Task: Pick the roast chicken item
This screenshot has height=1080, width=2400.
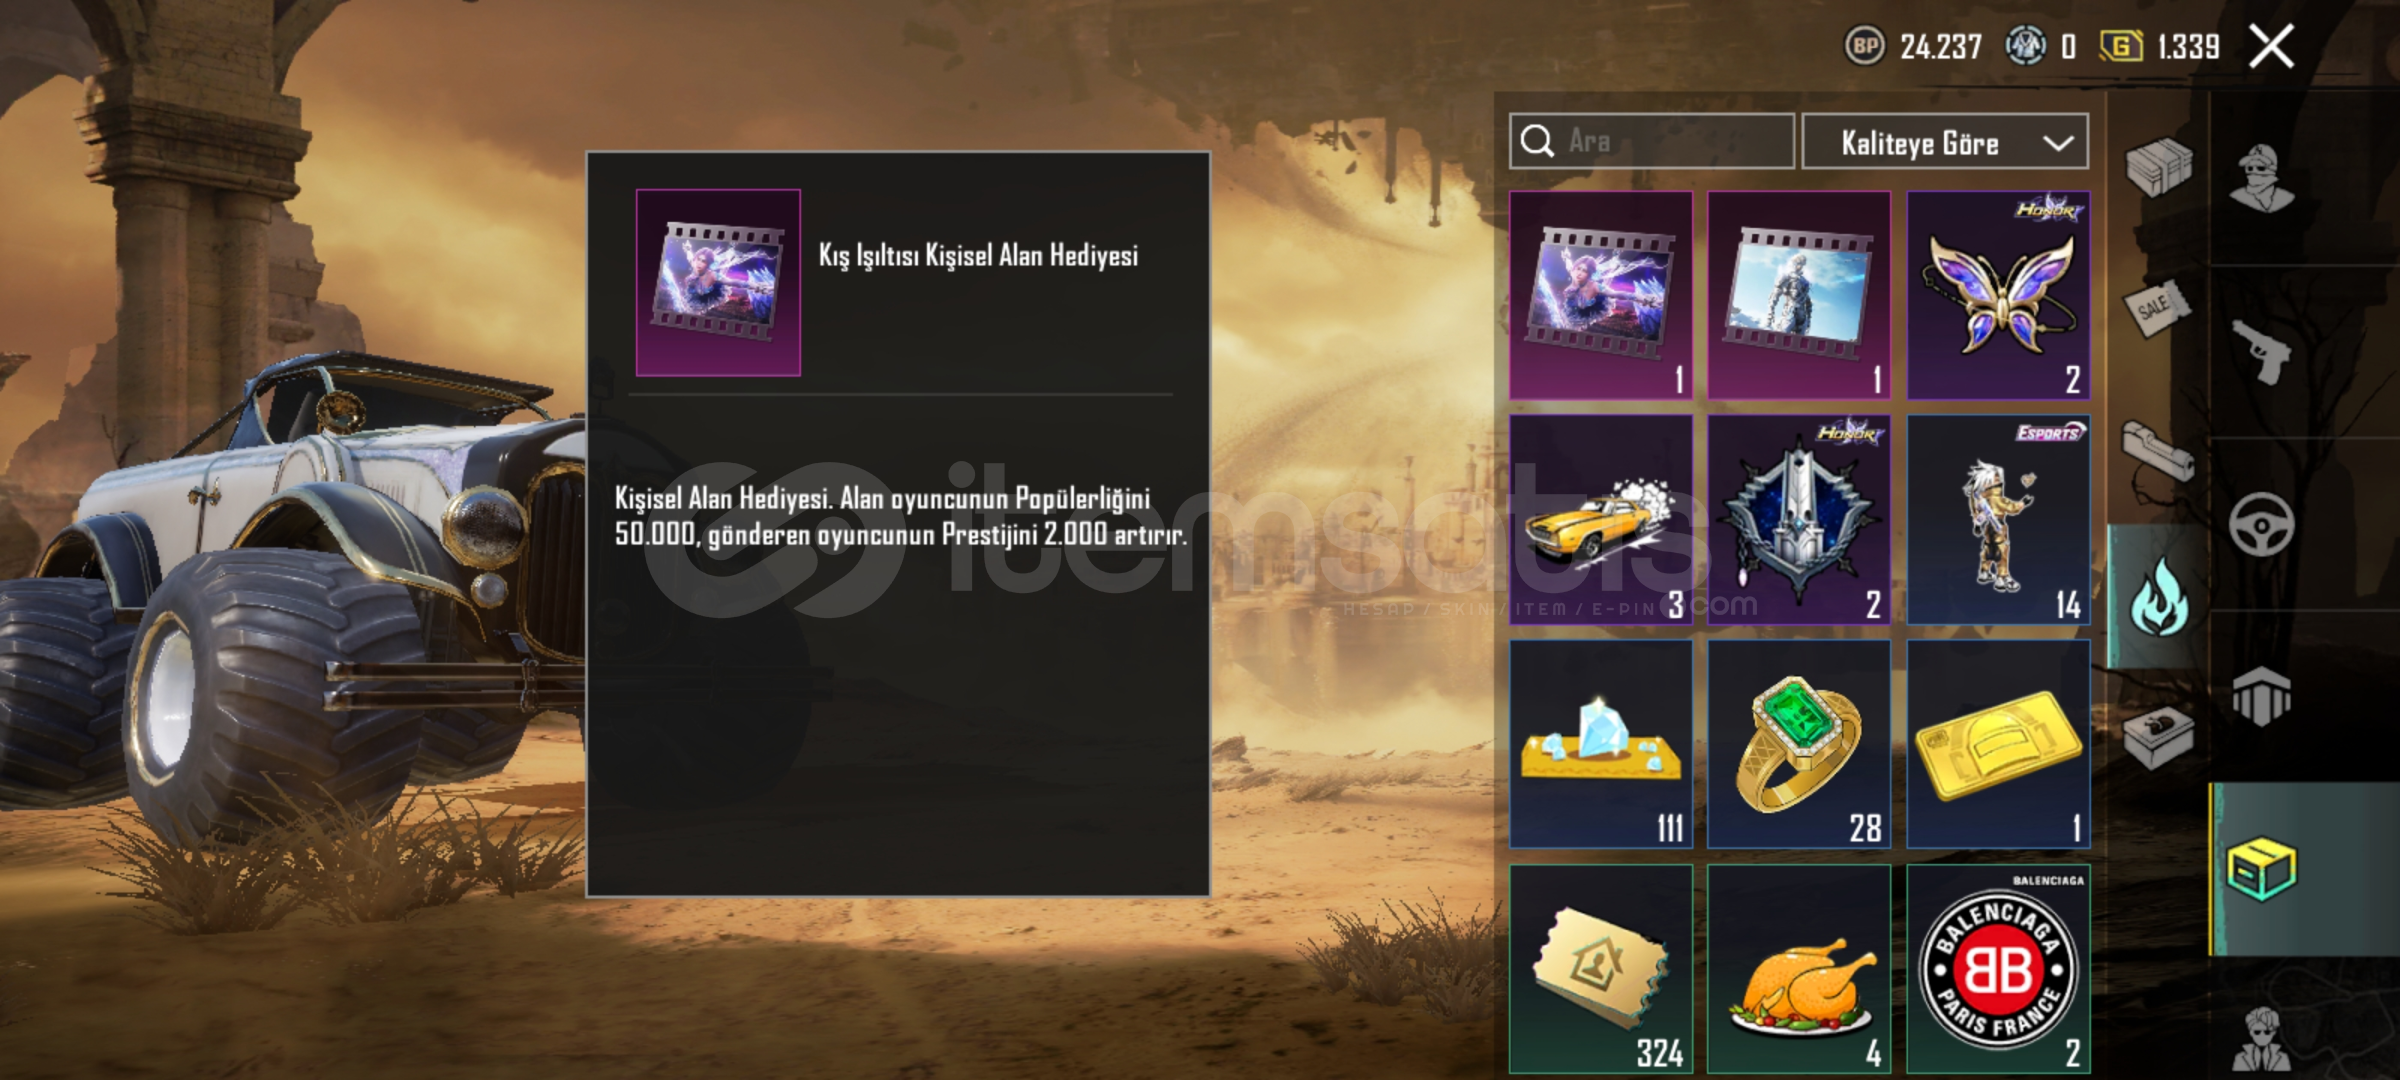Action: point(1799,969)
